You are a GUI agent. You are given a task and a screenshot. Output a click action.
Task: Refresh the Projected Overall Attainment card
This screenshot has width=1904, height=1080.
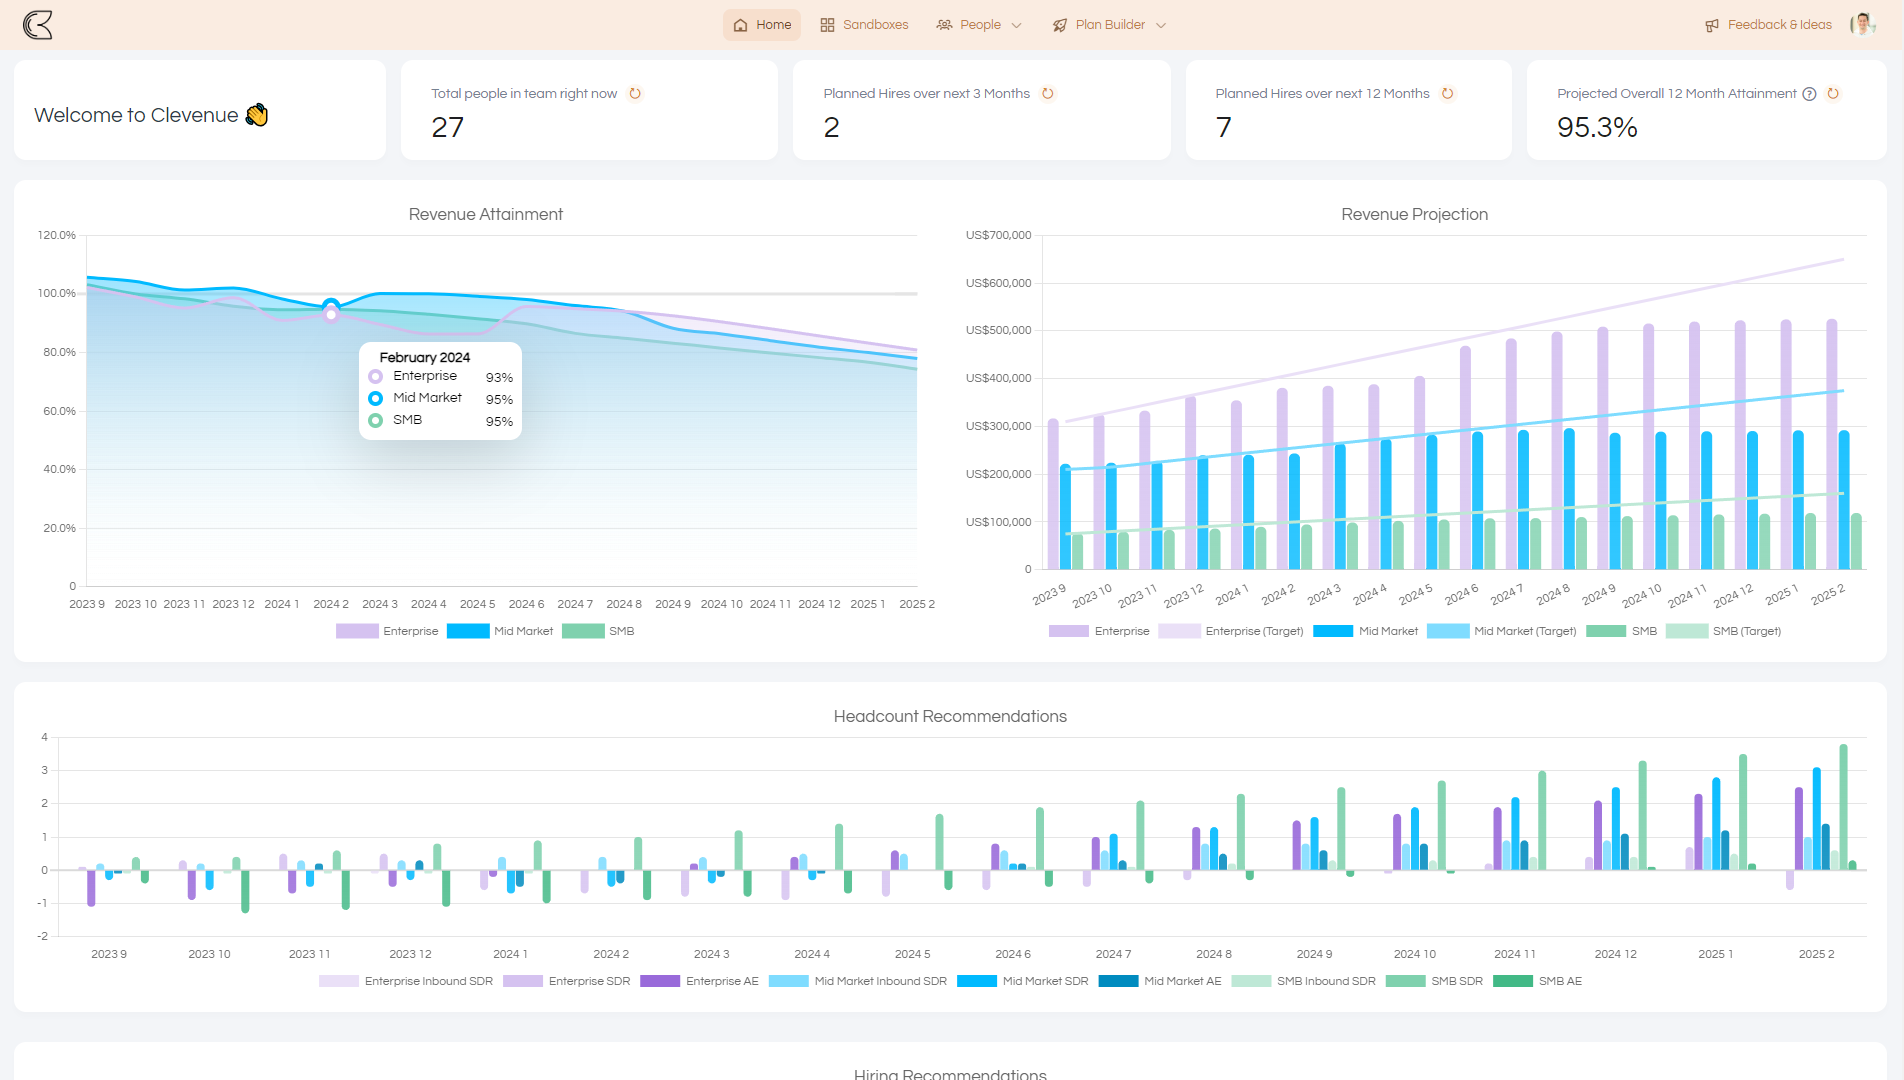tap(1833, 94)
